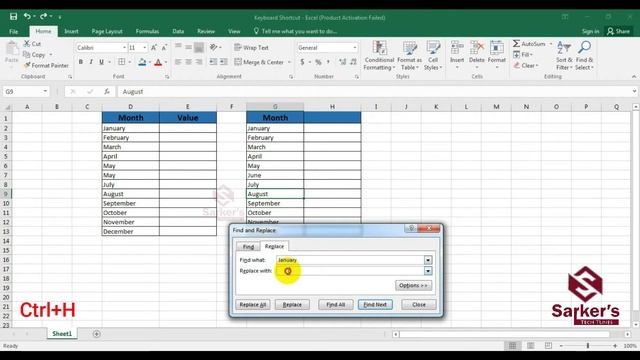
Task: Click the Replace with input field
Action: point(350,271)
